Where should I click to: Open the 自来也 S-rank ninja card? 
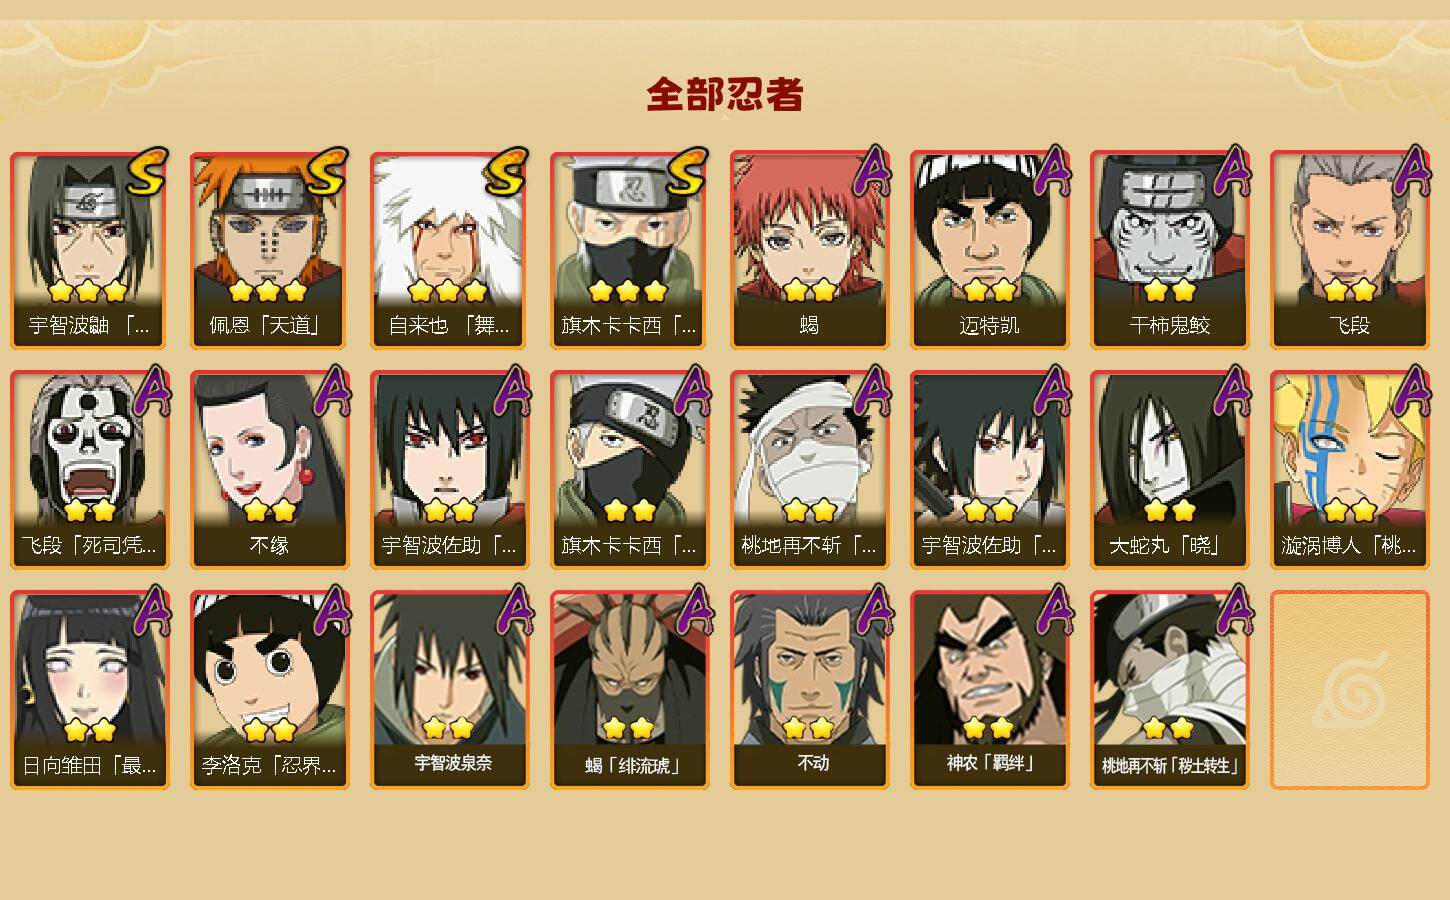pos(449,250)
